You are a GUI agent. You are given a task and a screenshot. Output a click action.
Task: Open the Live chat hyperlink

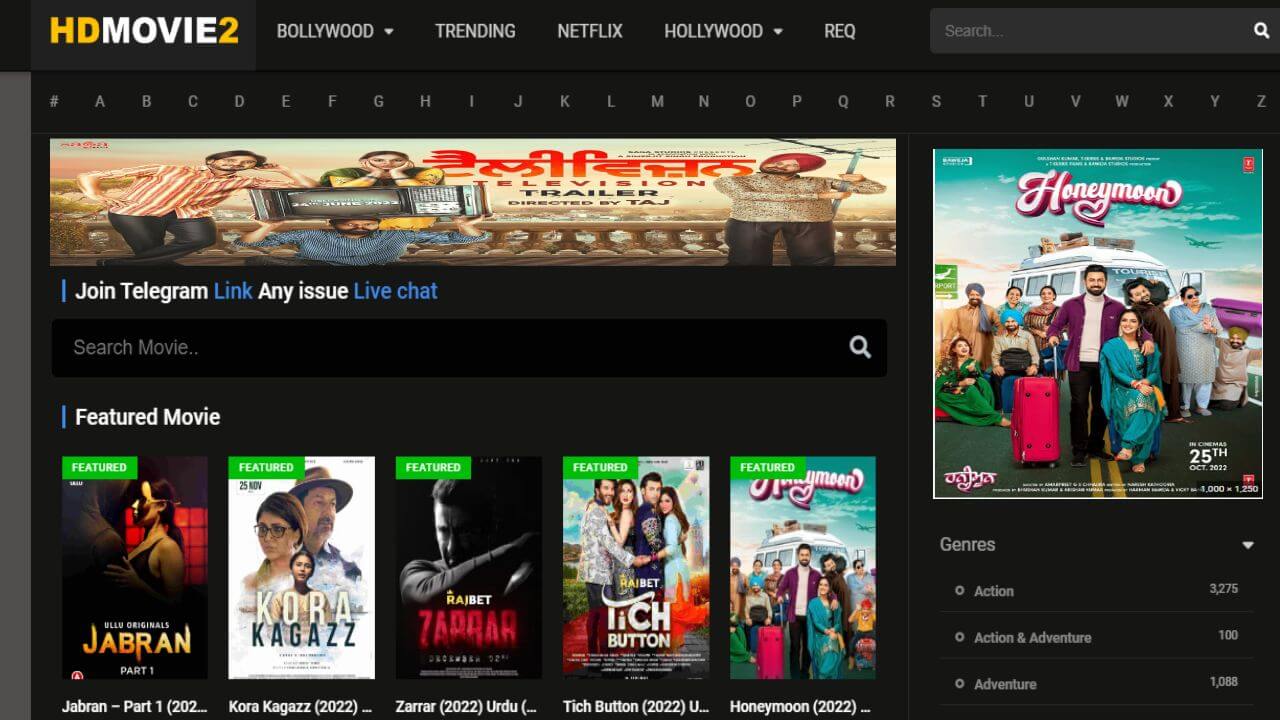(x=395, y=291)
